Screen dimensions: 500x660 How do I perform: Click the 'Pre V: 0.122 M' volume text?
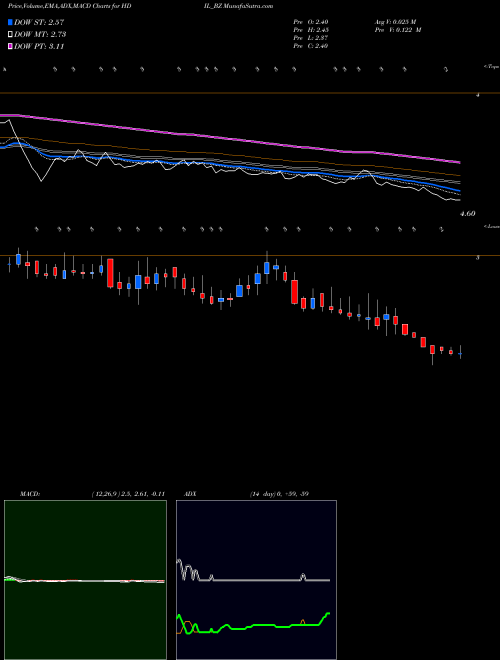click(400, 30)
